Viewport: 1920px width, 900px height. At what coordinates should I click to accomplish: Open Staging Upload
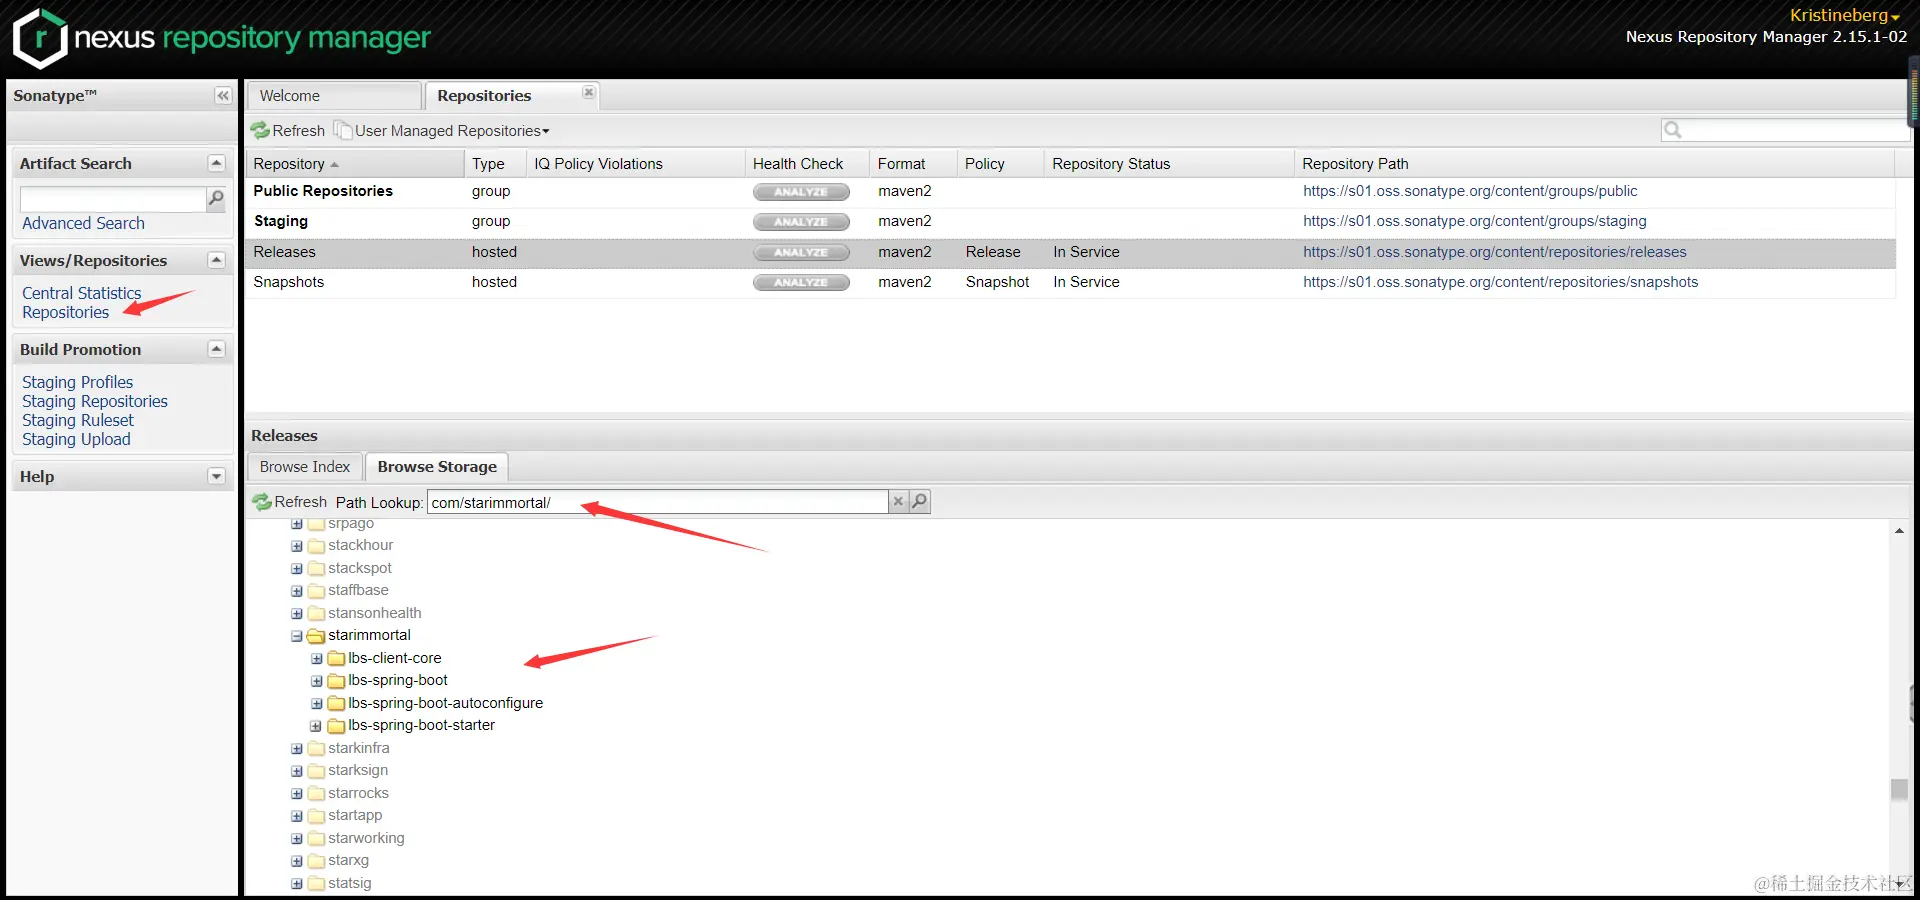point(76,439)
